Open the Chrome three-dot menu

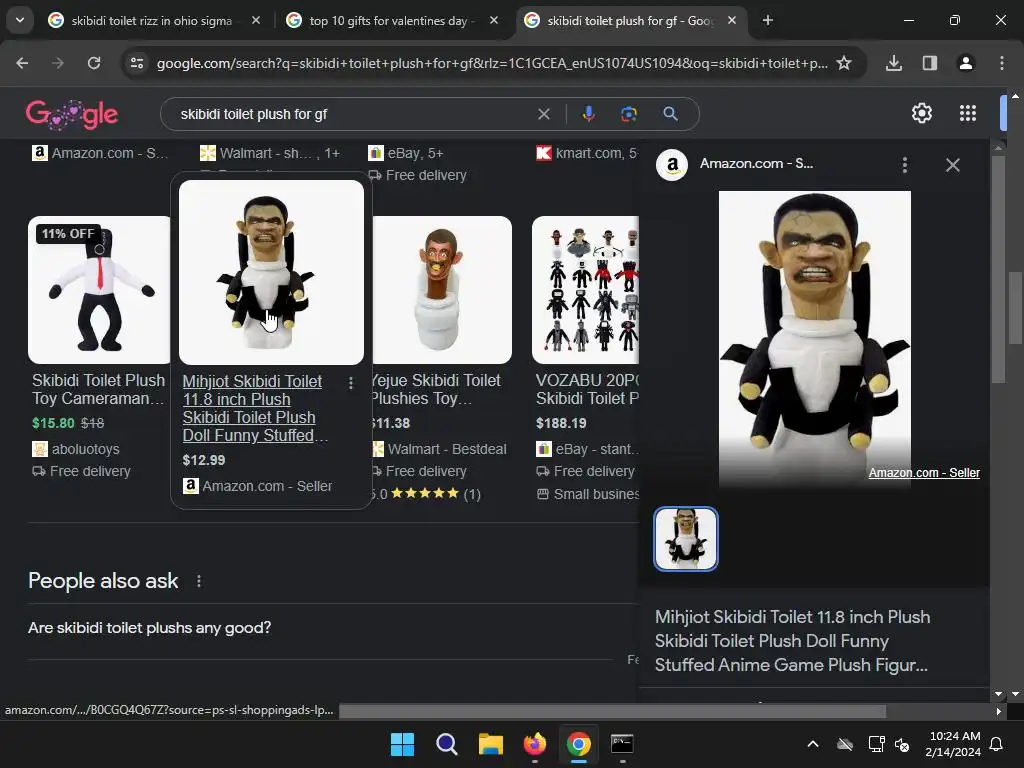(x=1002, y=63)
